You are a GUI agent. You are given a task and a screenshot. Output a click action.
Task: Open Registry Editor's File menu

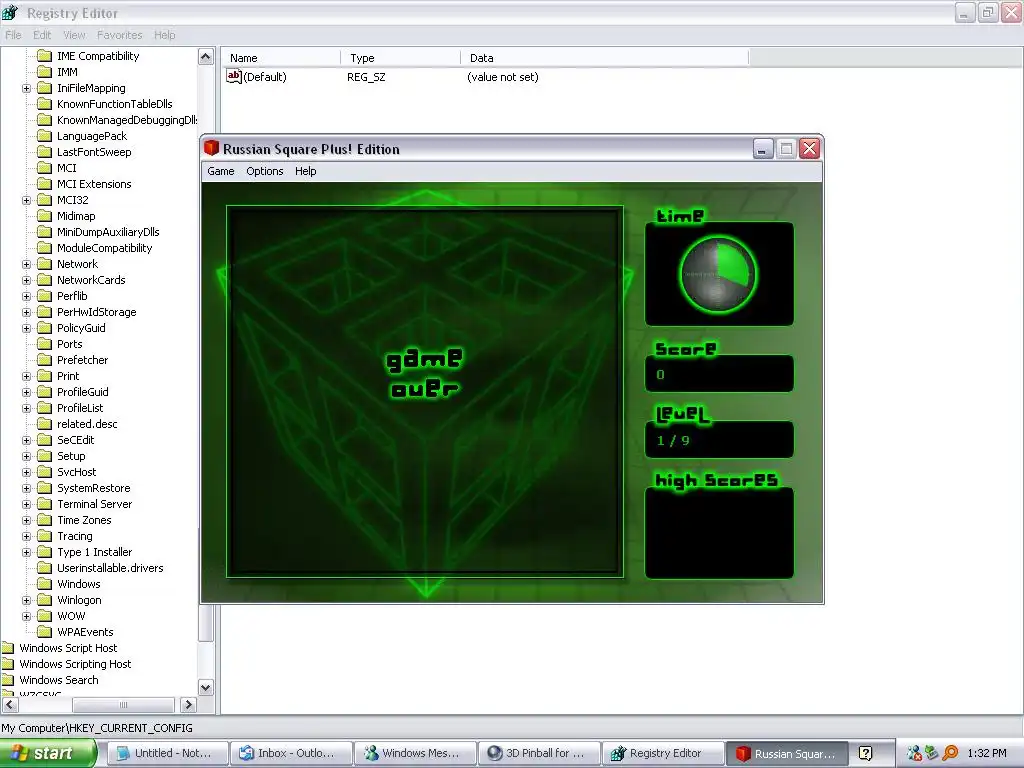point(13,35)
